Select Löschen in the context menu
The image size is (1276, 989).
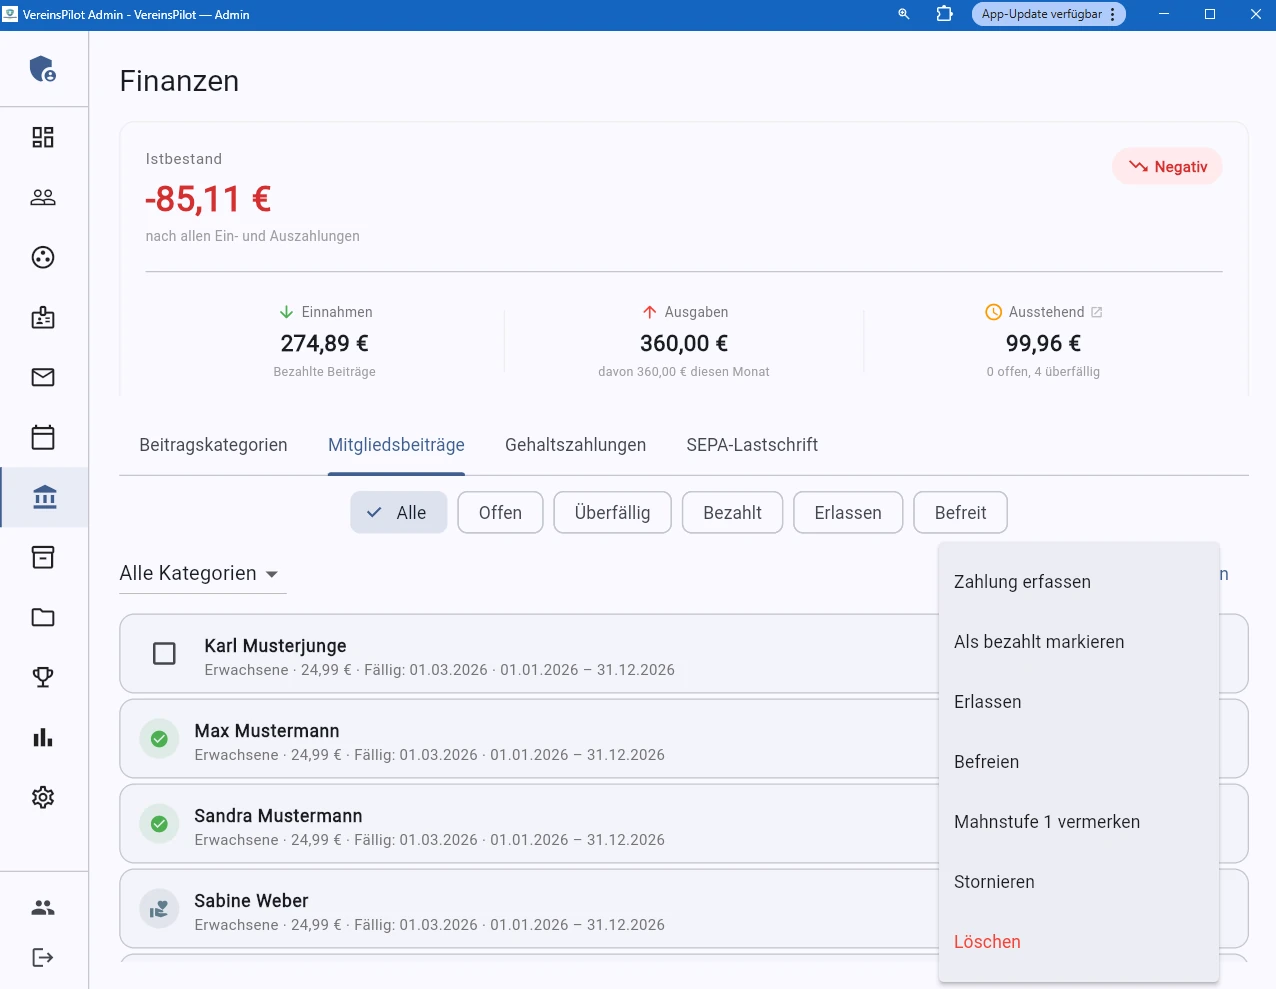987,941
